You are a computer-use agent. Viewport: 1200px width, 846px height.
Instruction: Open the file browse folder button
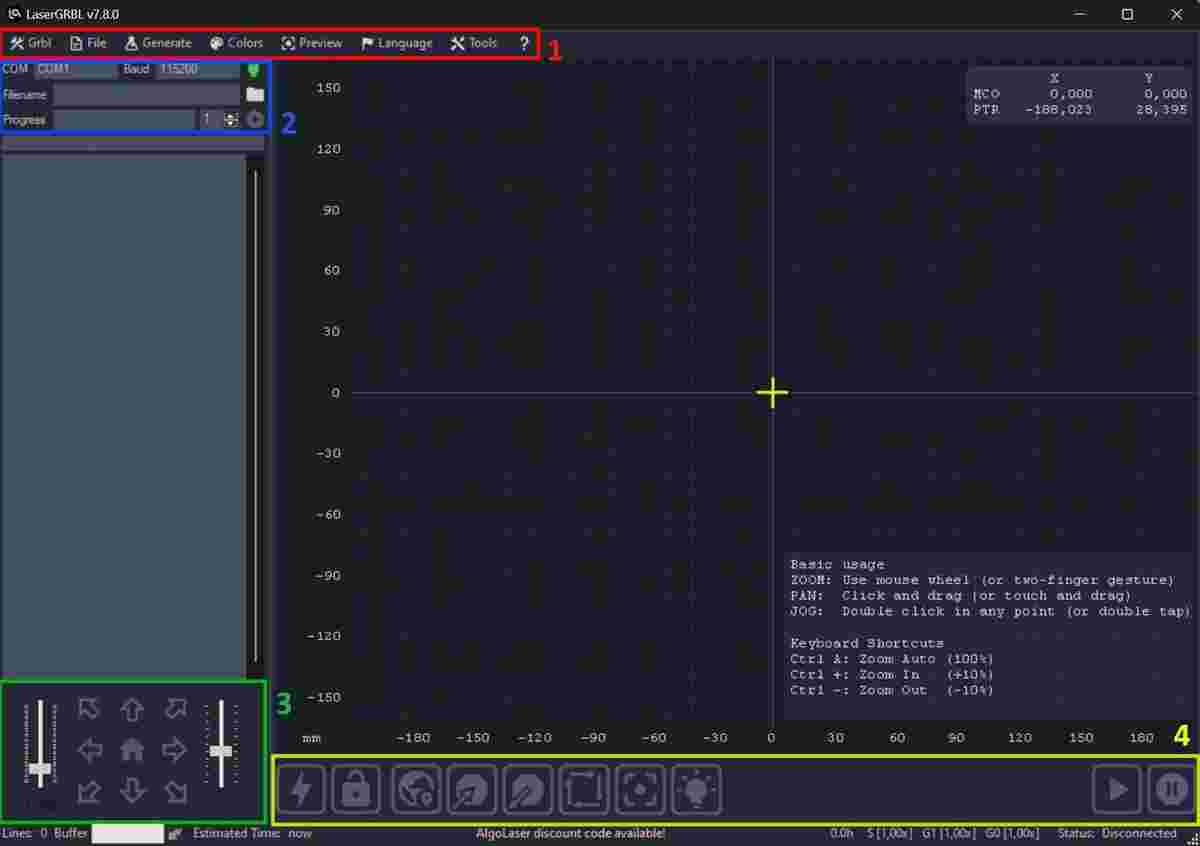(256, 94)
